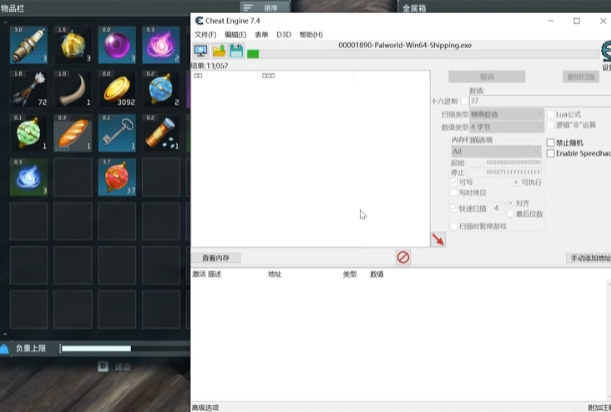Image resolution: width=611 pixels, height=412 pixels.
Task: Check the 扫描时暂停游戏 pause game option
Action: pos(454,226)
